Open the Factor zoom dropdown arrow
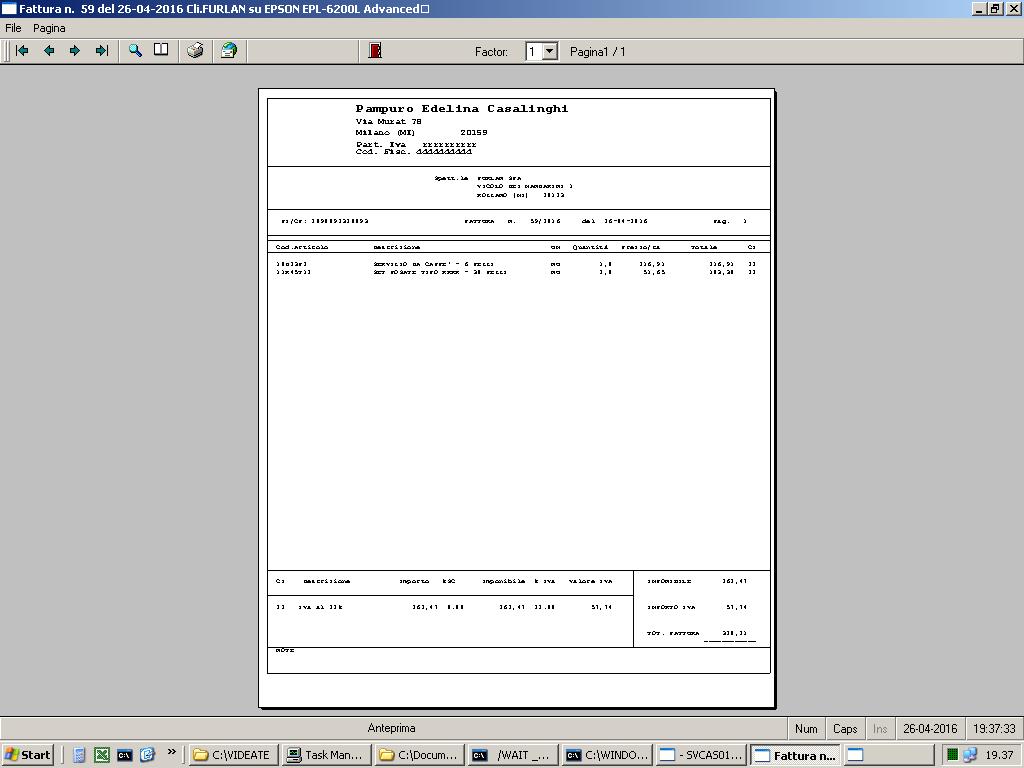The width and height of the screenshot is (1024, 768). pyautogui.click(x=549, y=51)
